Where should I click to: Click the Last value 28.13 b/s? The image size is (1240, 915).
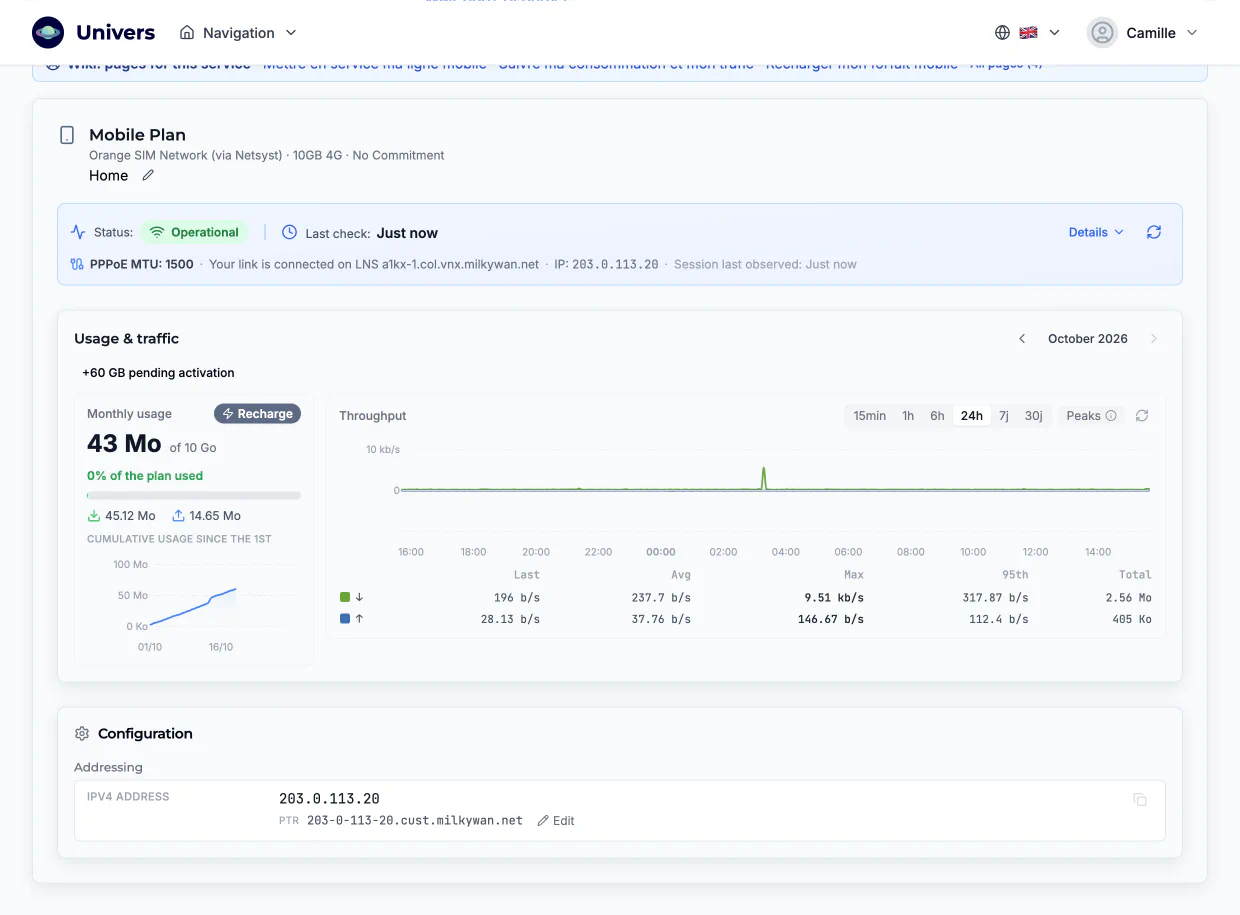pos(510,620)
